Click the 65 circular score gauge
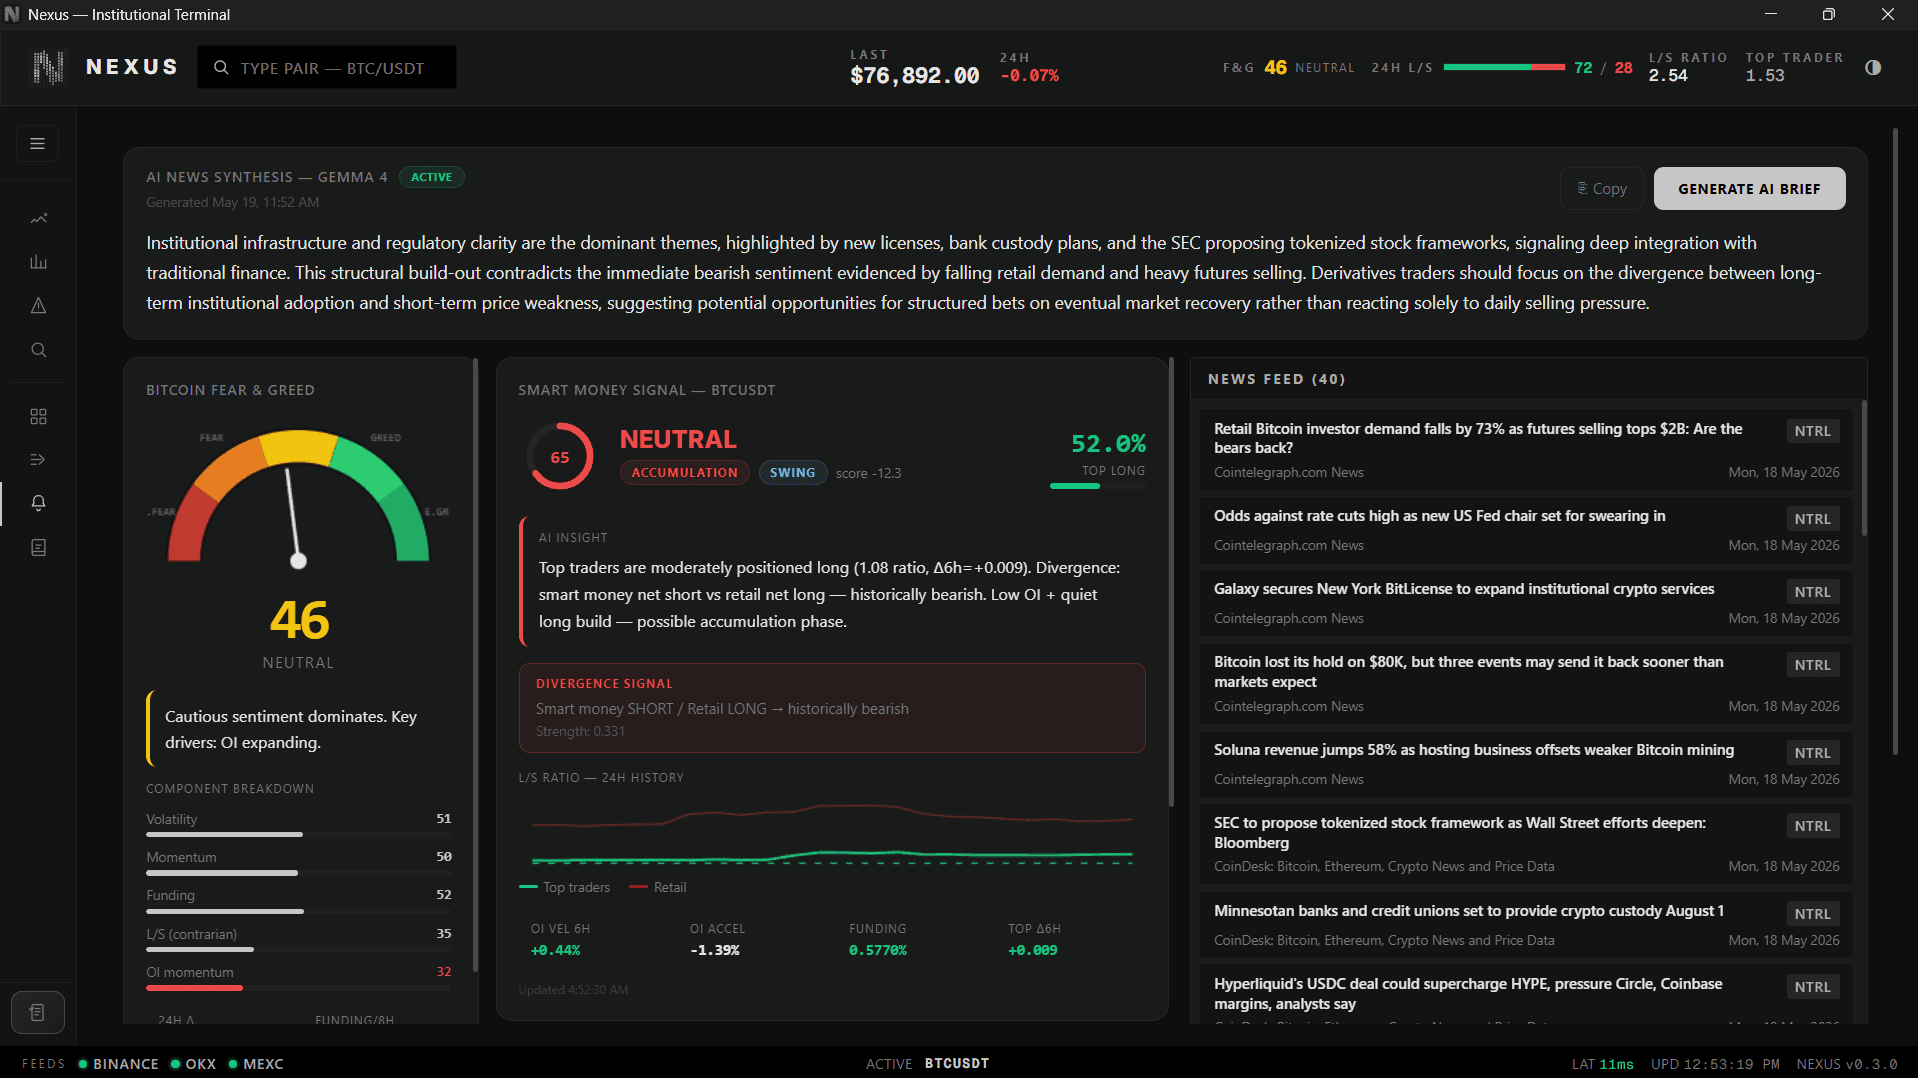The height and width of the screenshot is (1078, 1918). 560,457
